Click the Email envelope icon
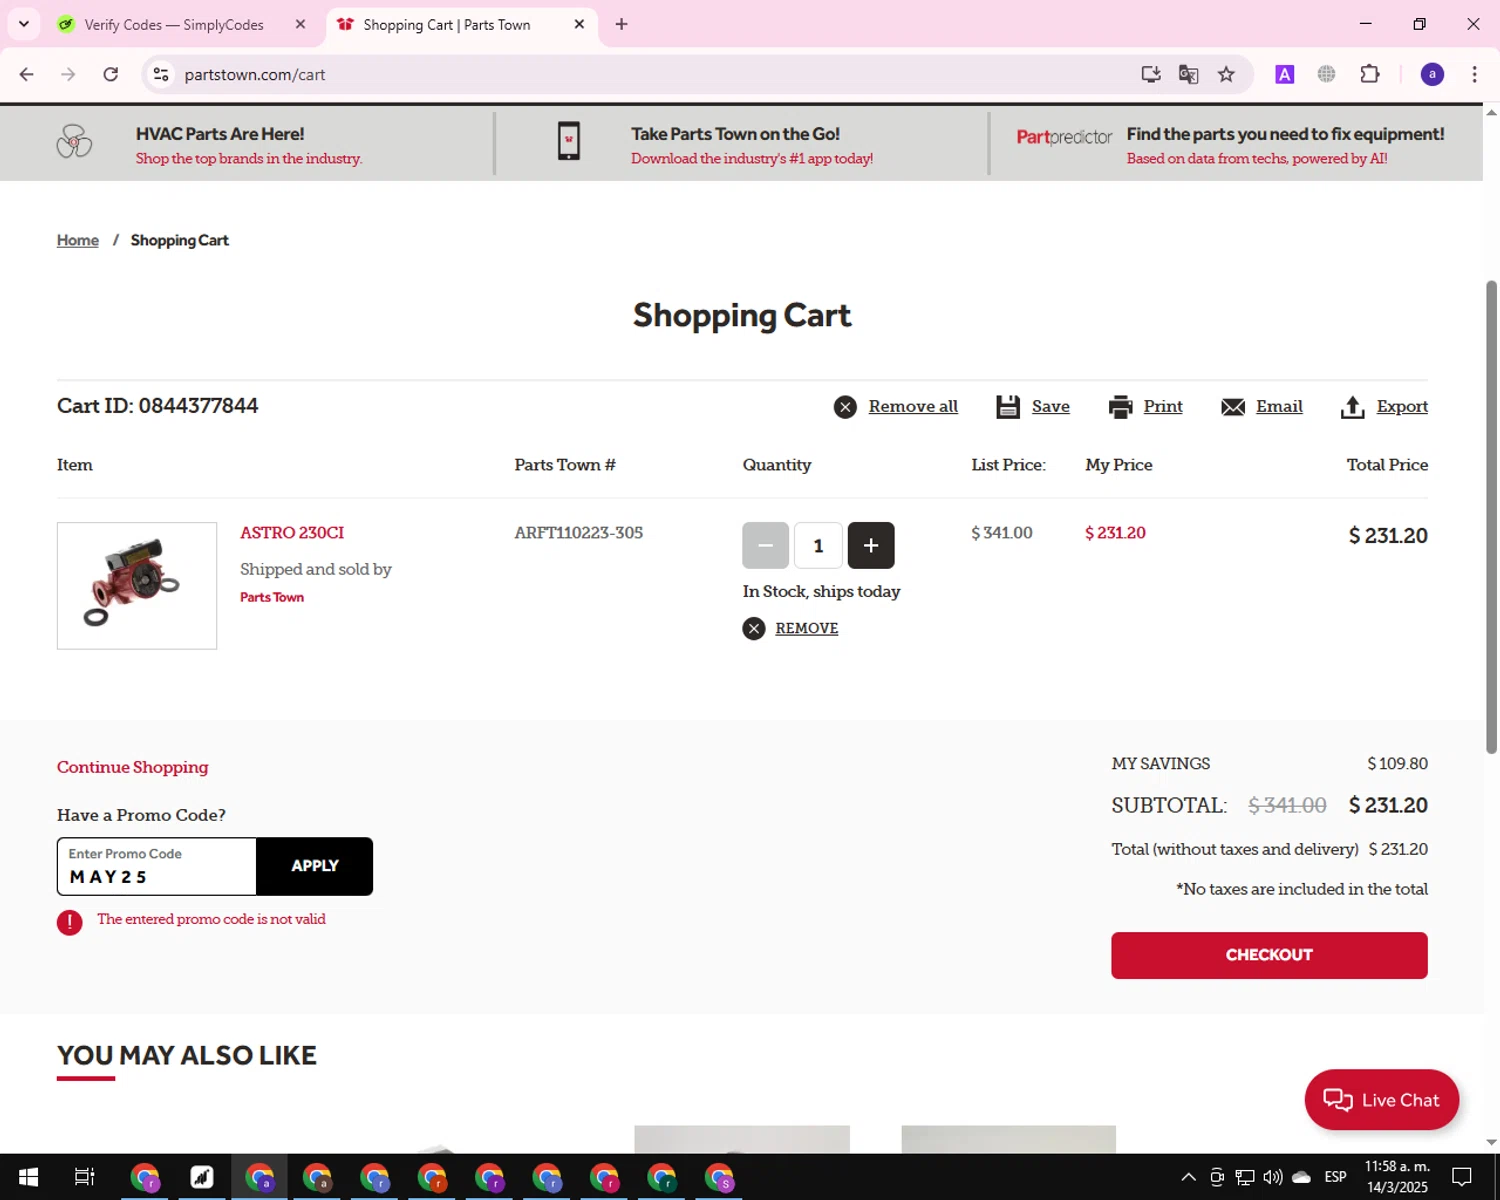 1233,407
